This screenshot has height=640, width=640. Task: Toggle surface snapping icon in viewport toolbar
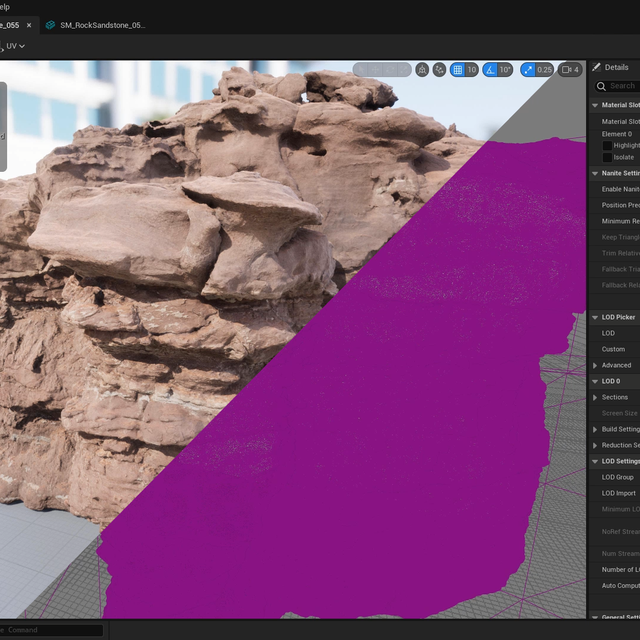coord(440,70)
